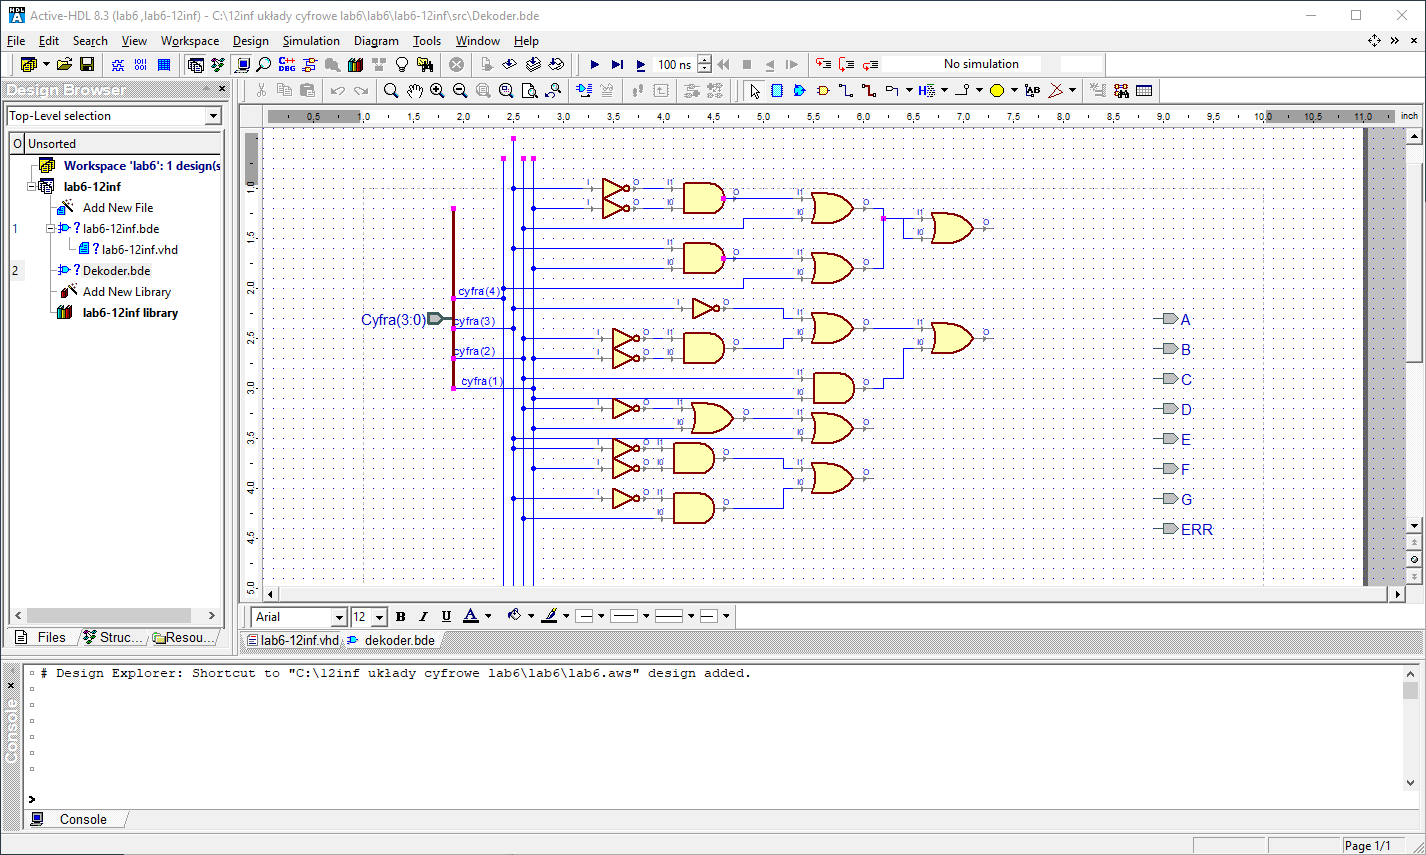Select the Zoom In tool

point(437,91)
